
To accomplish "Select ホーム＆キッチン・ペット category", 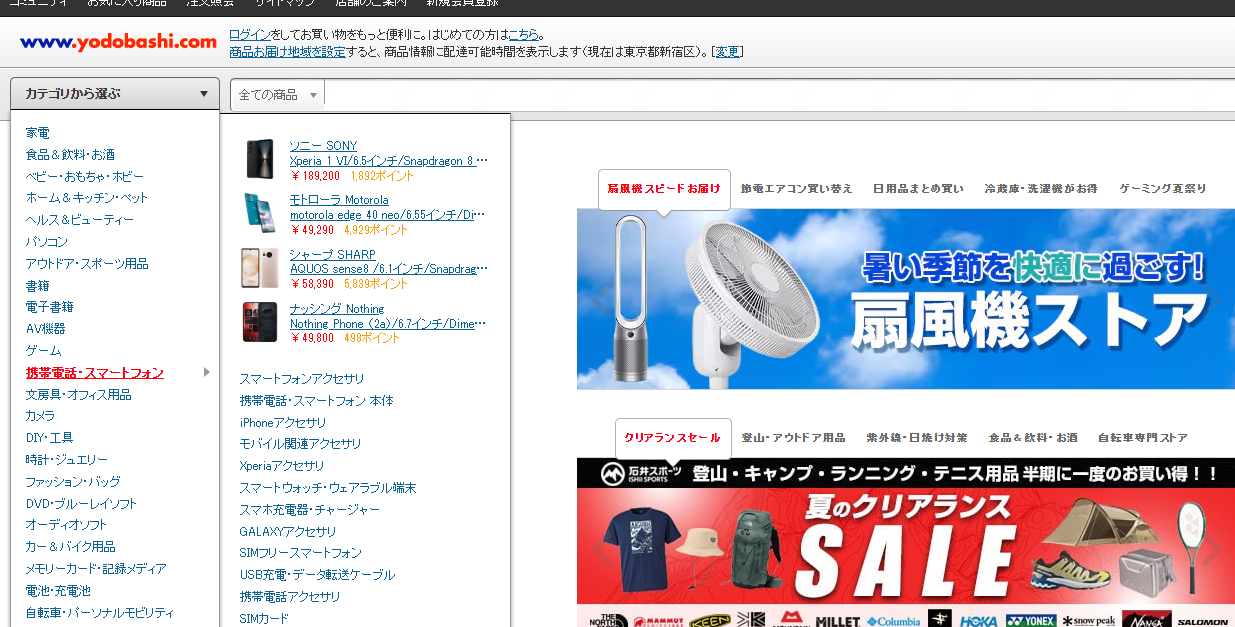I will [x=87, y=198].
